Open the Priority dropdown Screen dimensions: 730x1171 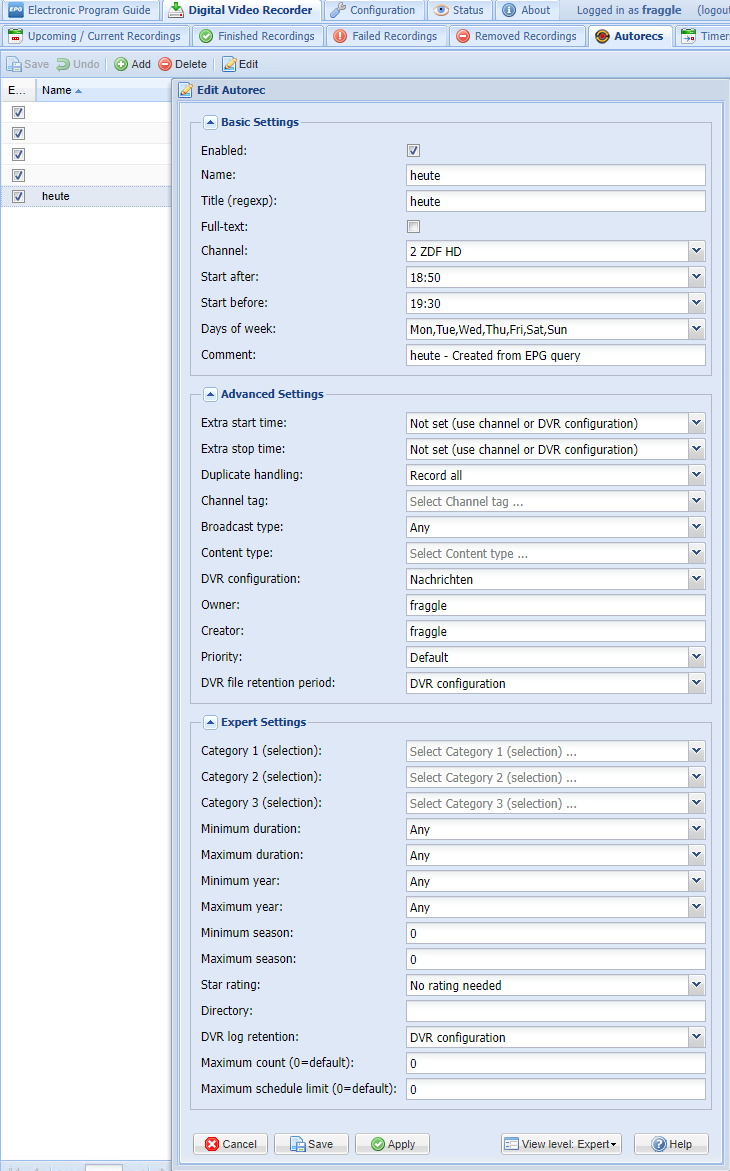pyautogui.click(x=696, y=657)
